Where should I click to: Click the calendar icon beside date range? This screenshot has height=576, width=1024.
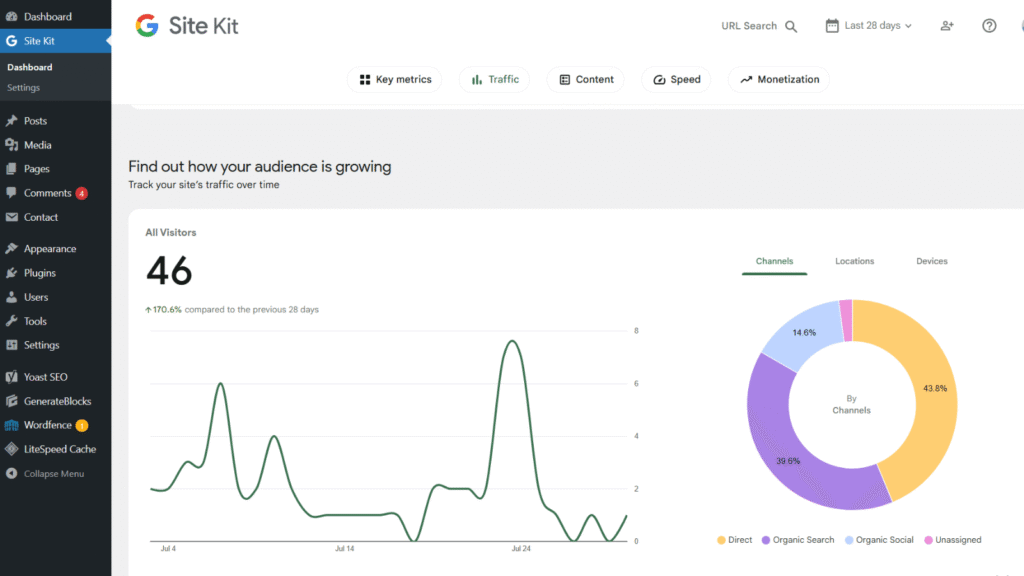(x=831, y=25)
